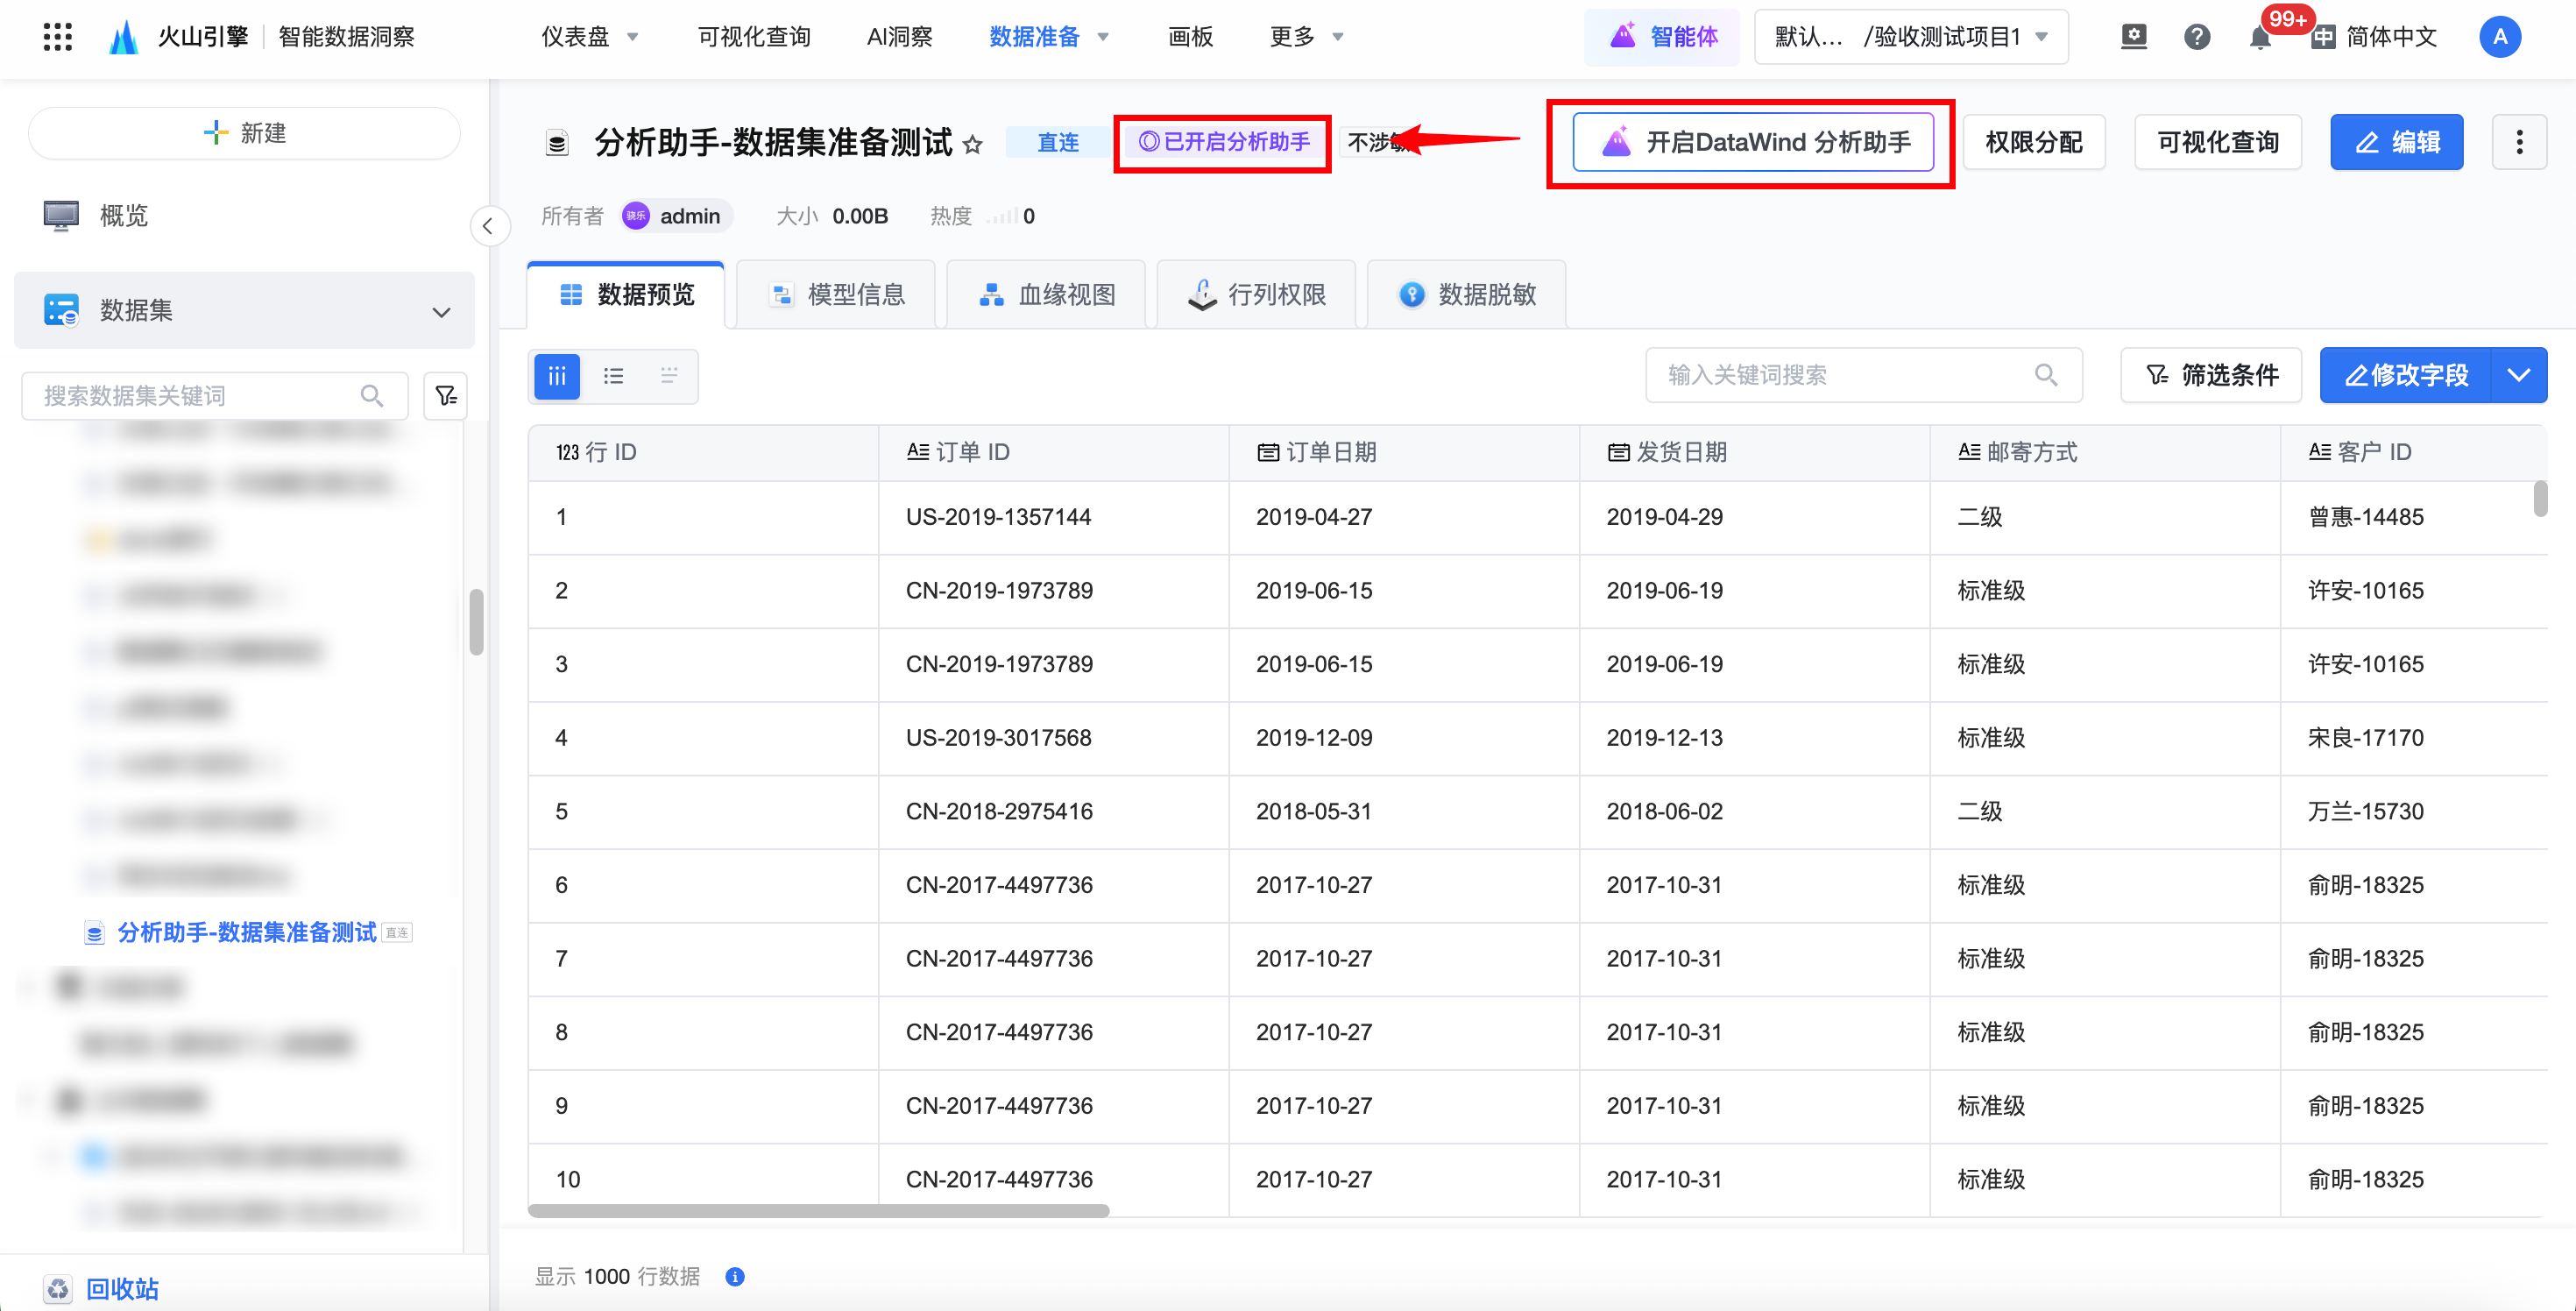Expand the More menu dropdown
Viewport: 2576px width, 1311px height.
(x=1338, y=37)
